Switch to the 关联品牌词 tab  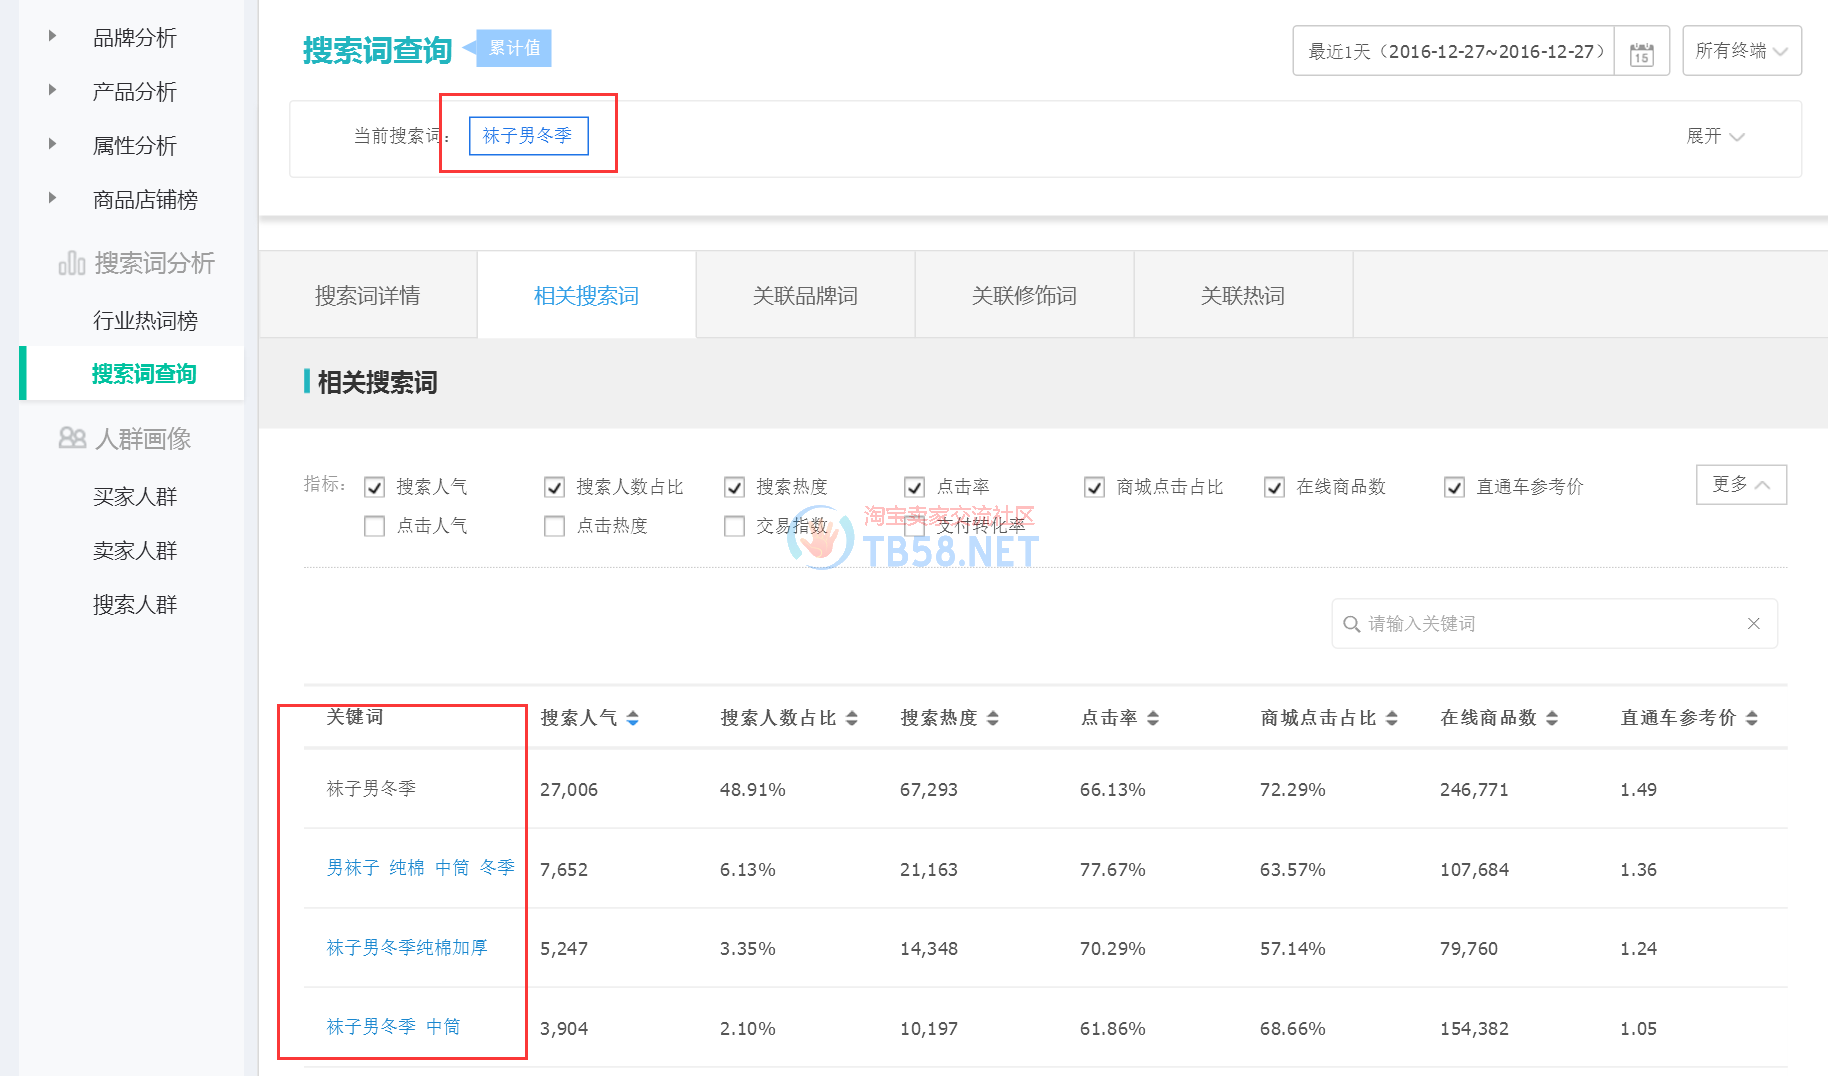[805, 296]
